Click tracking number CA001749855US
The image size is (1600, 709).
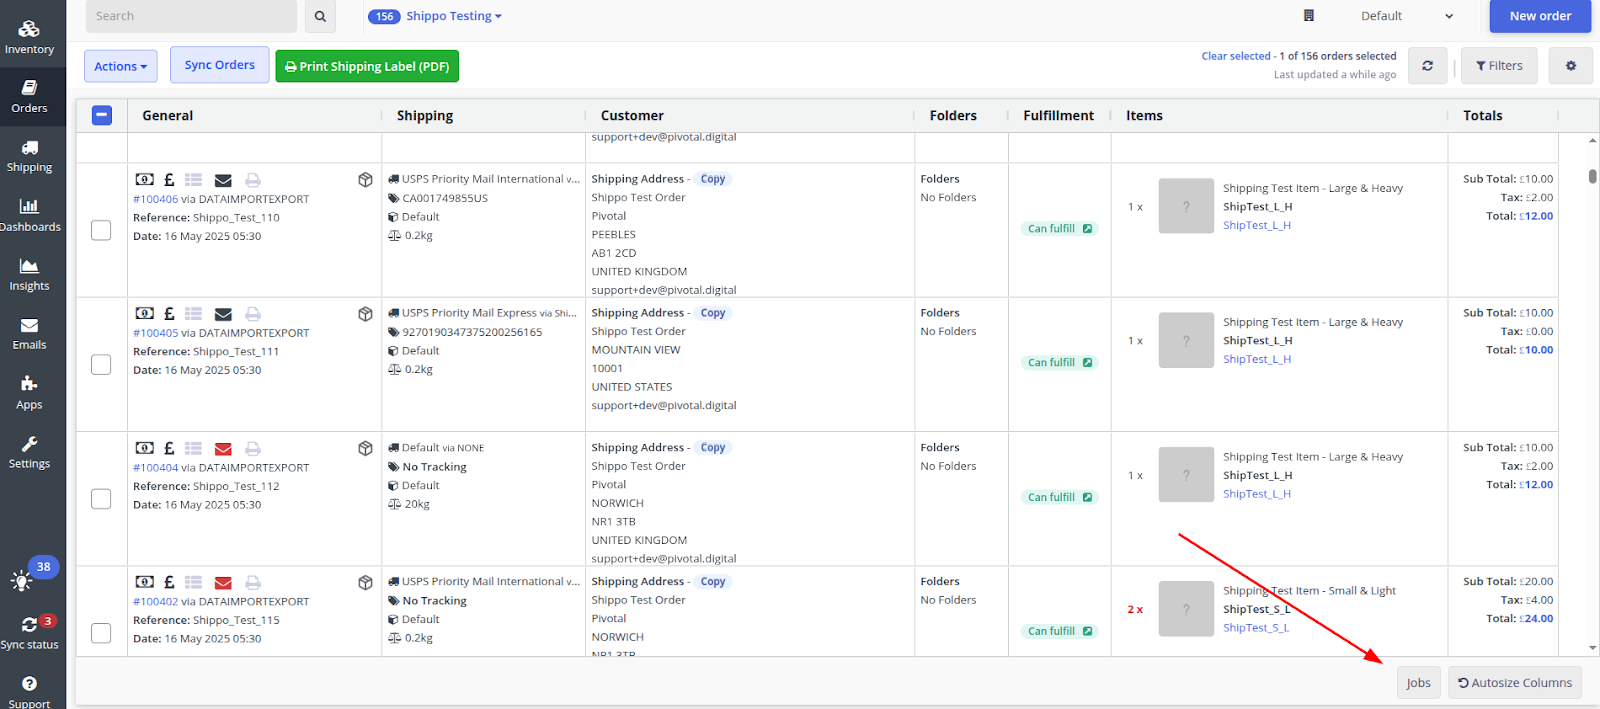coord(445,198)
